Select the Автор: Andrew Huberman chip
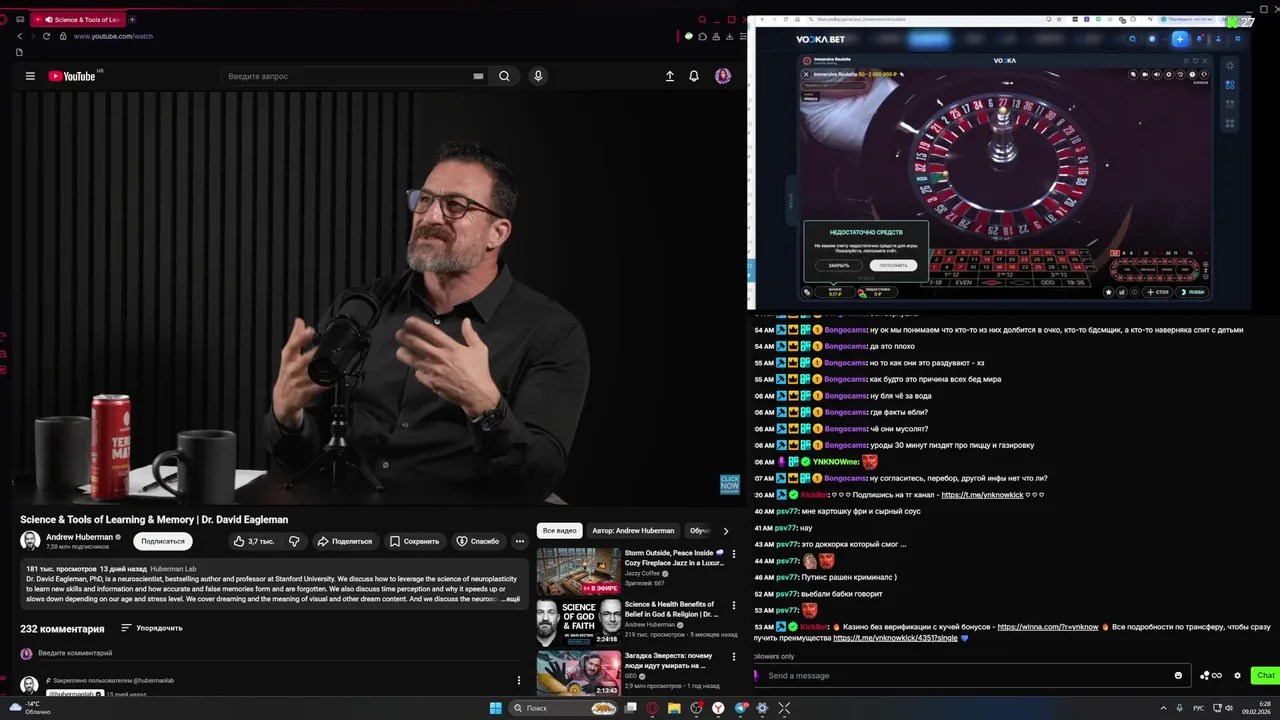 click(633, 531)
